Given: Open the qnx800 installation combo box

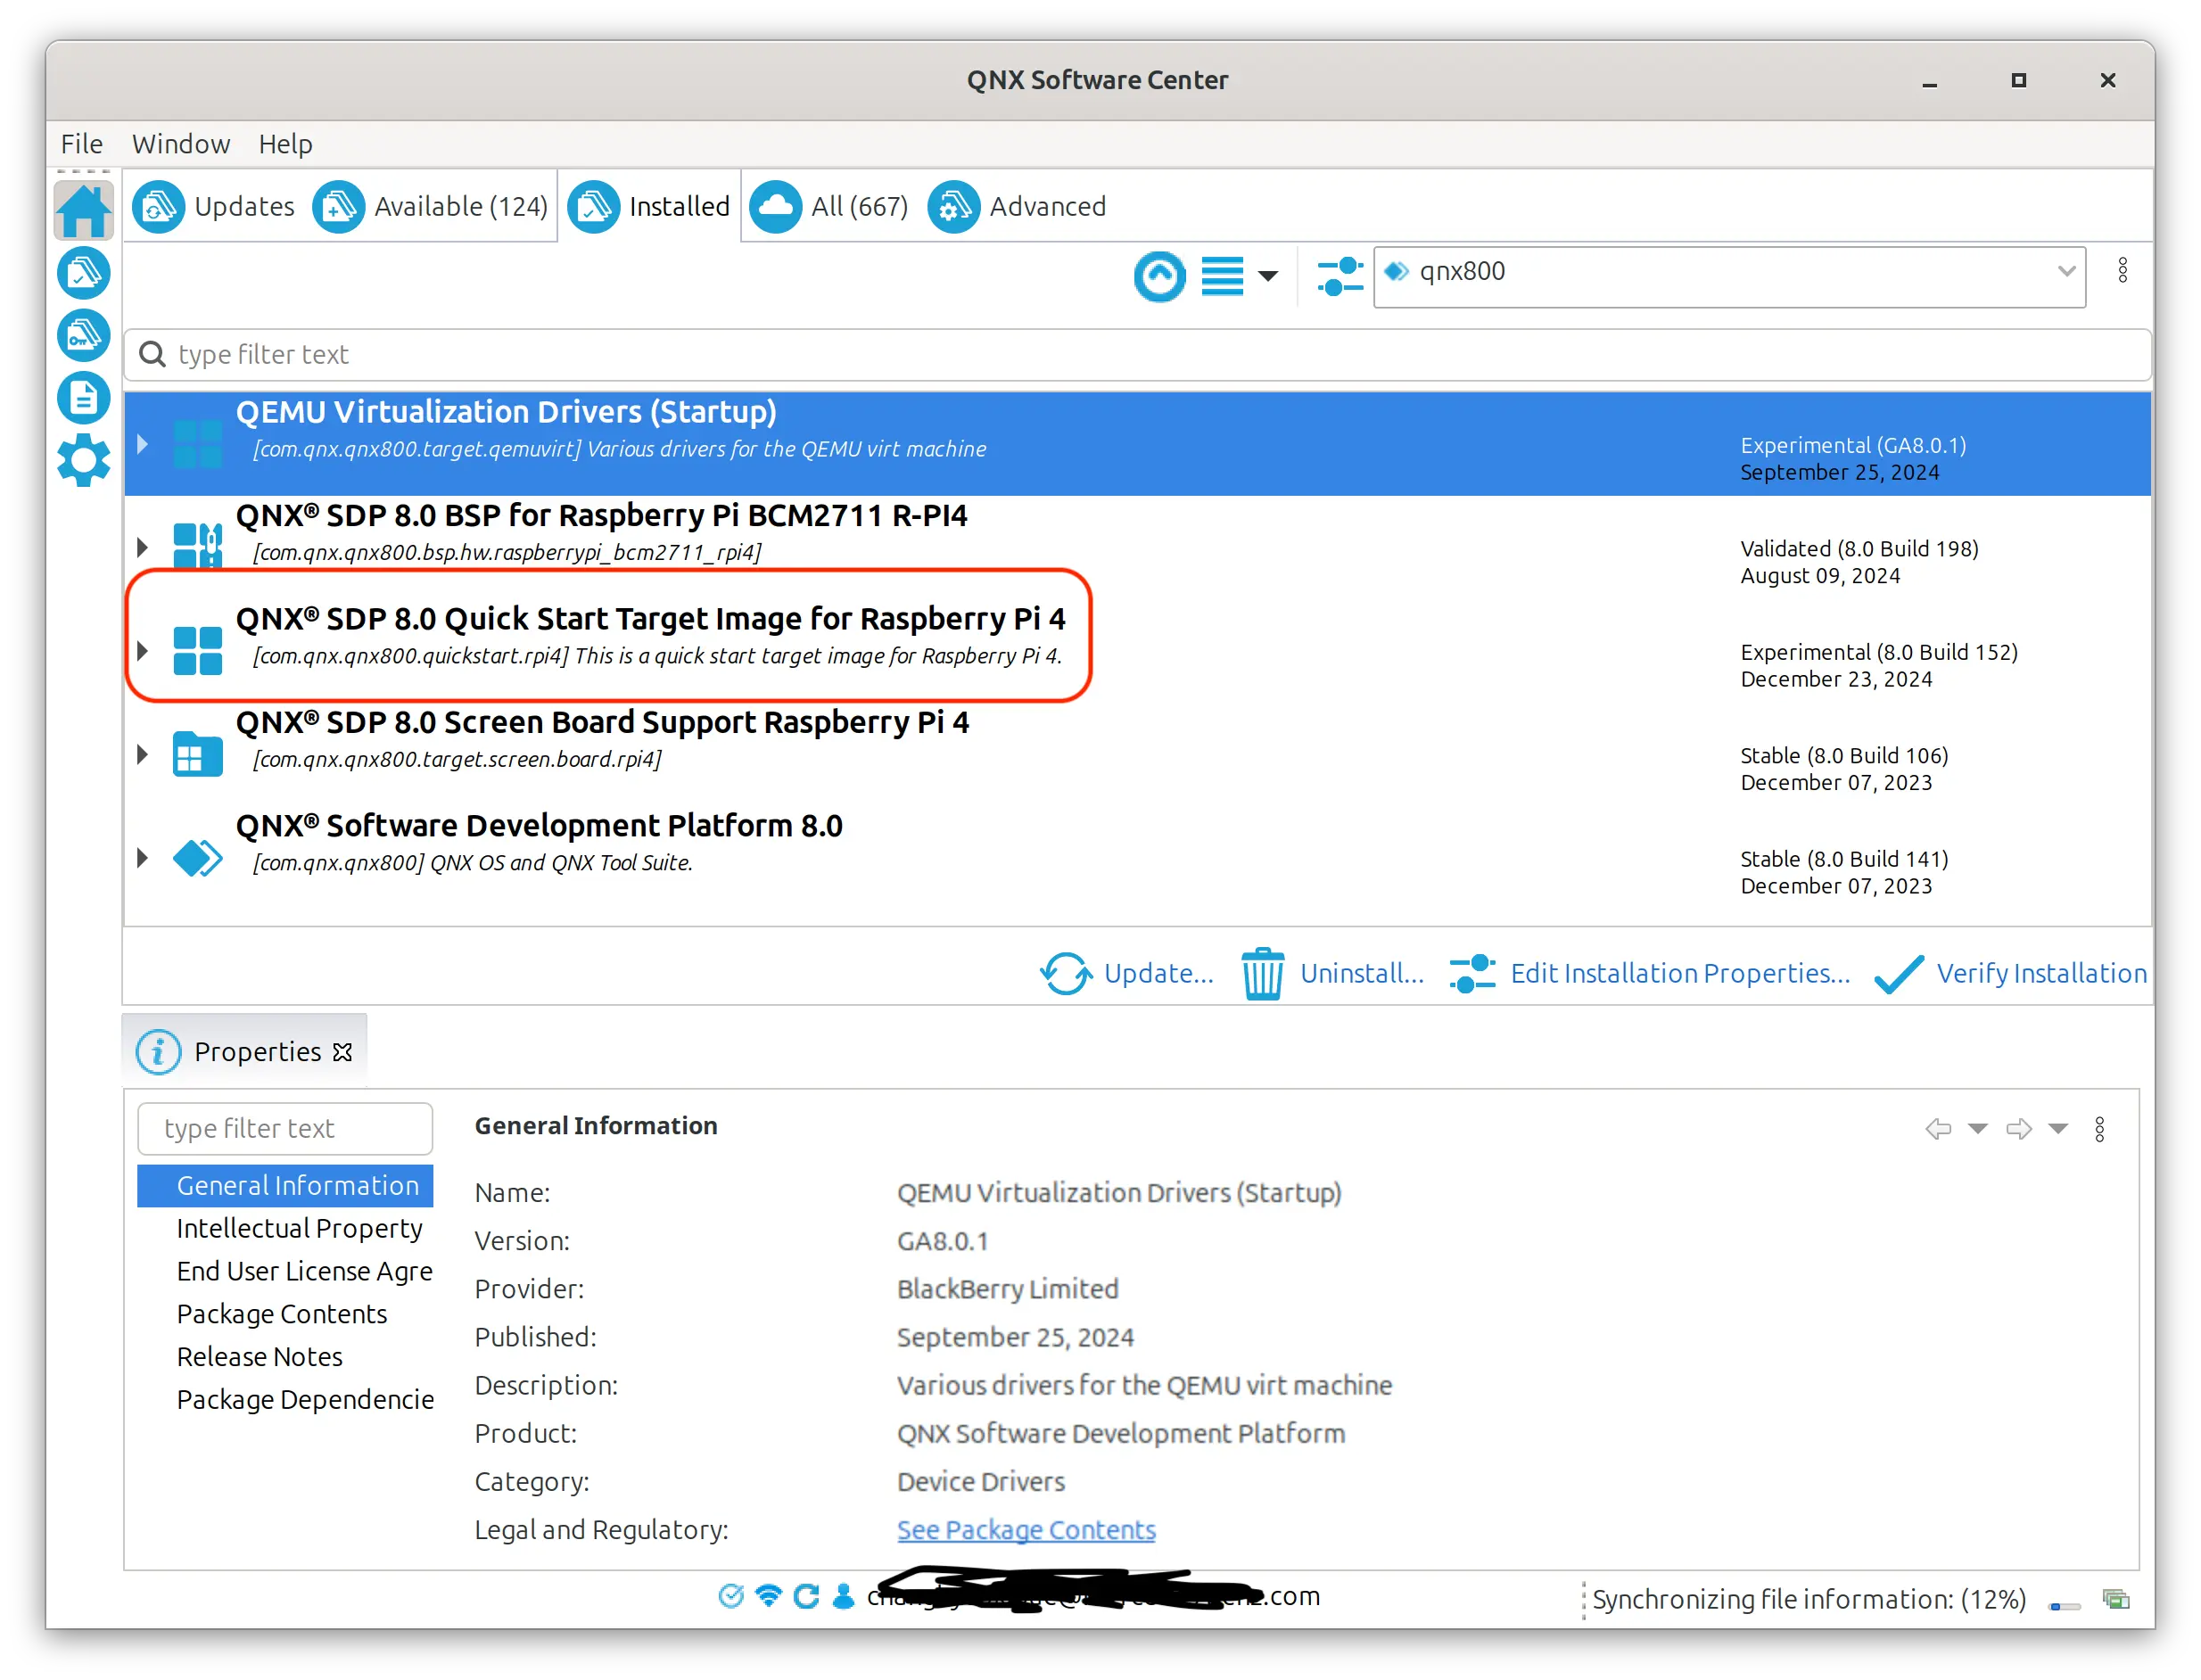Looking at the screenshot, I should [x=2065, y=271].
